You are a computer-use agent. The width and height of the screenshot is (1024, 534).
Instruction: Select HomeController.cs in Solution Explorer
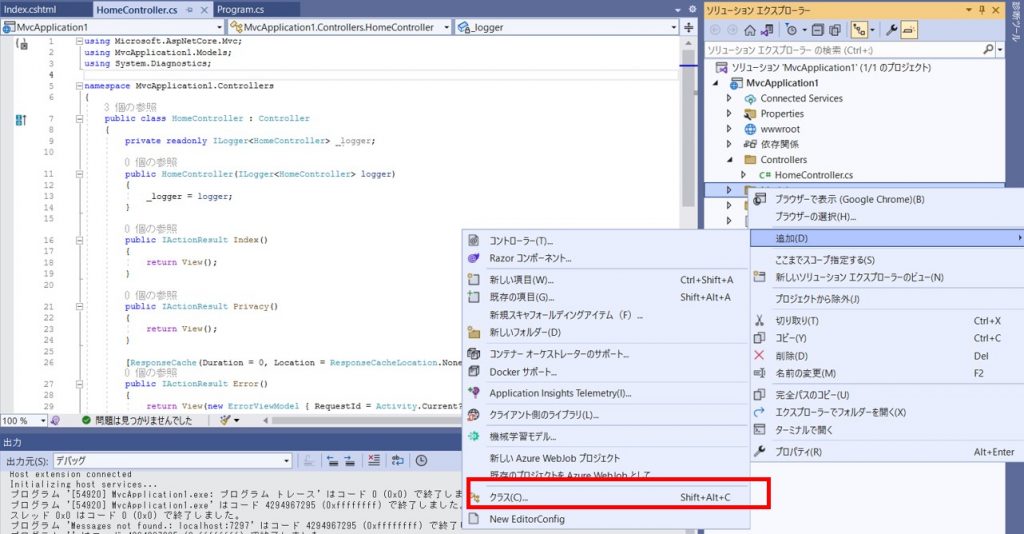tap(813, 175)
